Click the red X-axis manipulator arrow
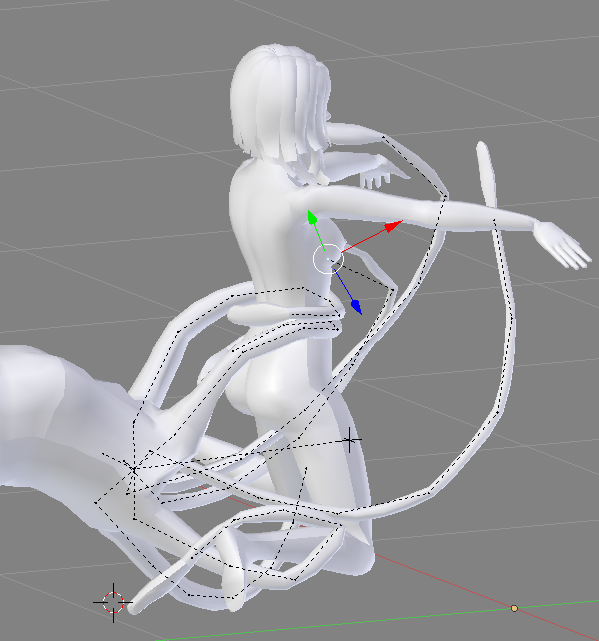 coord(394,226)
